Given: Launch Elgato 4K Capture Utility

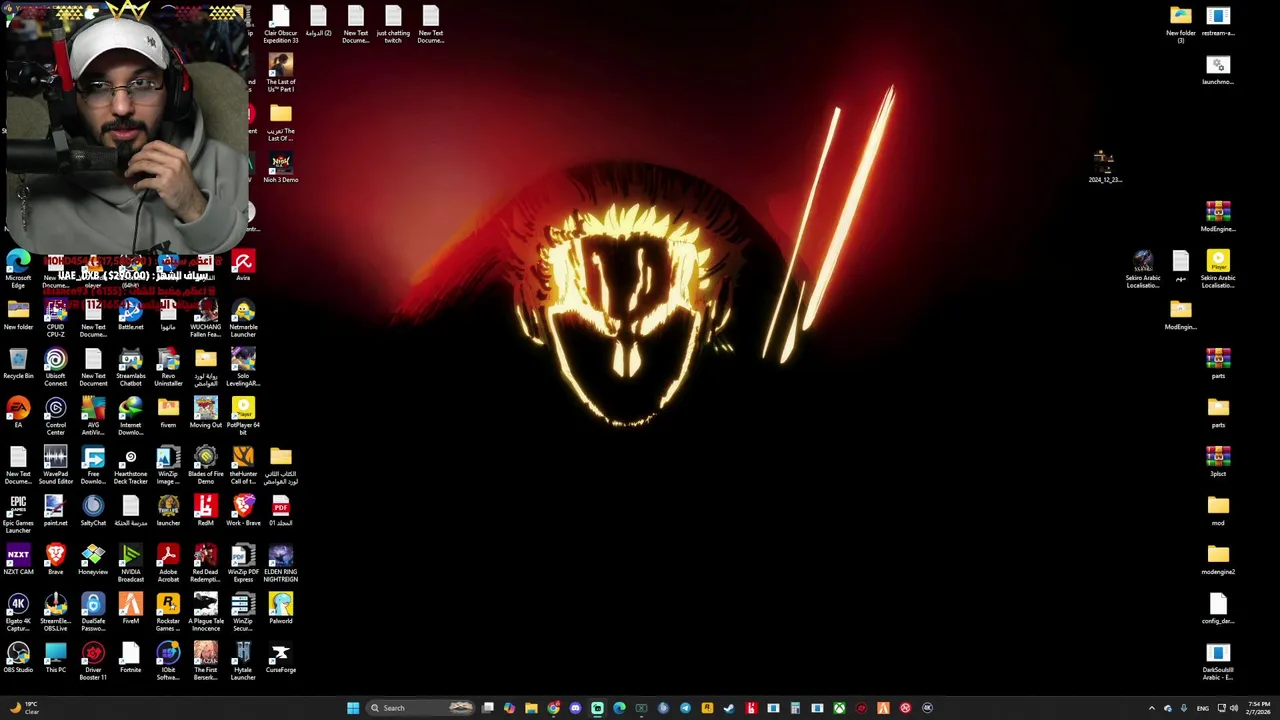Looking at the screenshot, I should tap(18, 613).
